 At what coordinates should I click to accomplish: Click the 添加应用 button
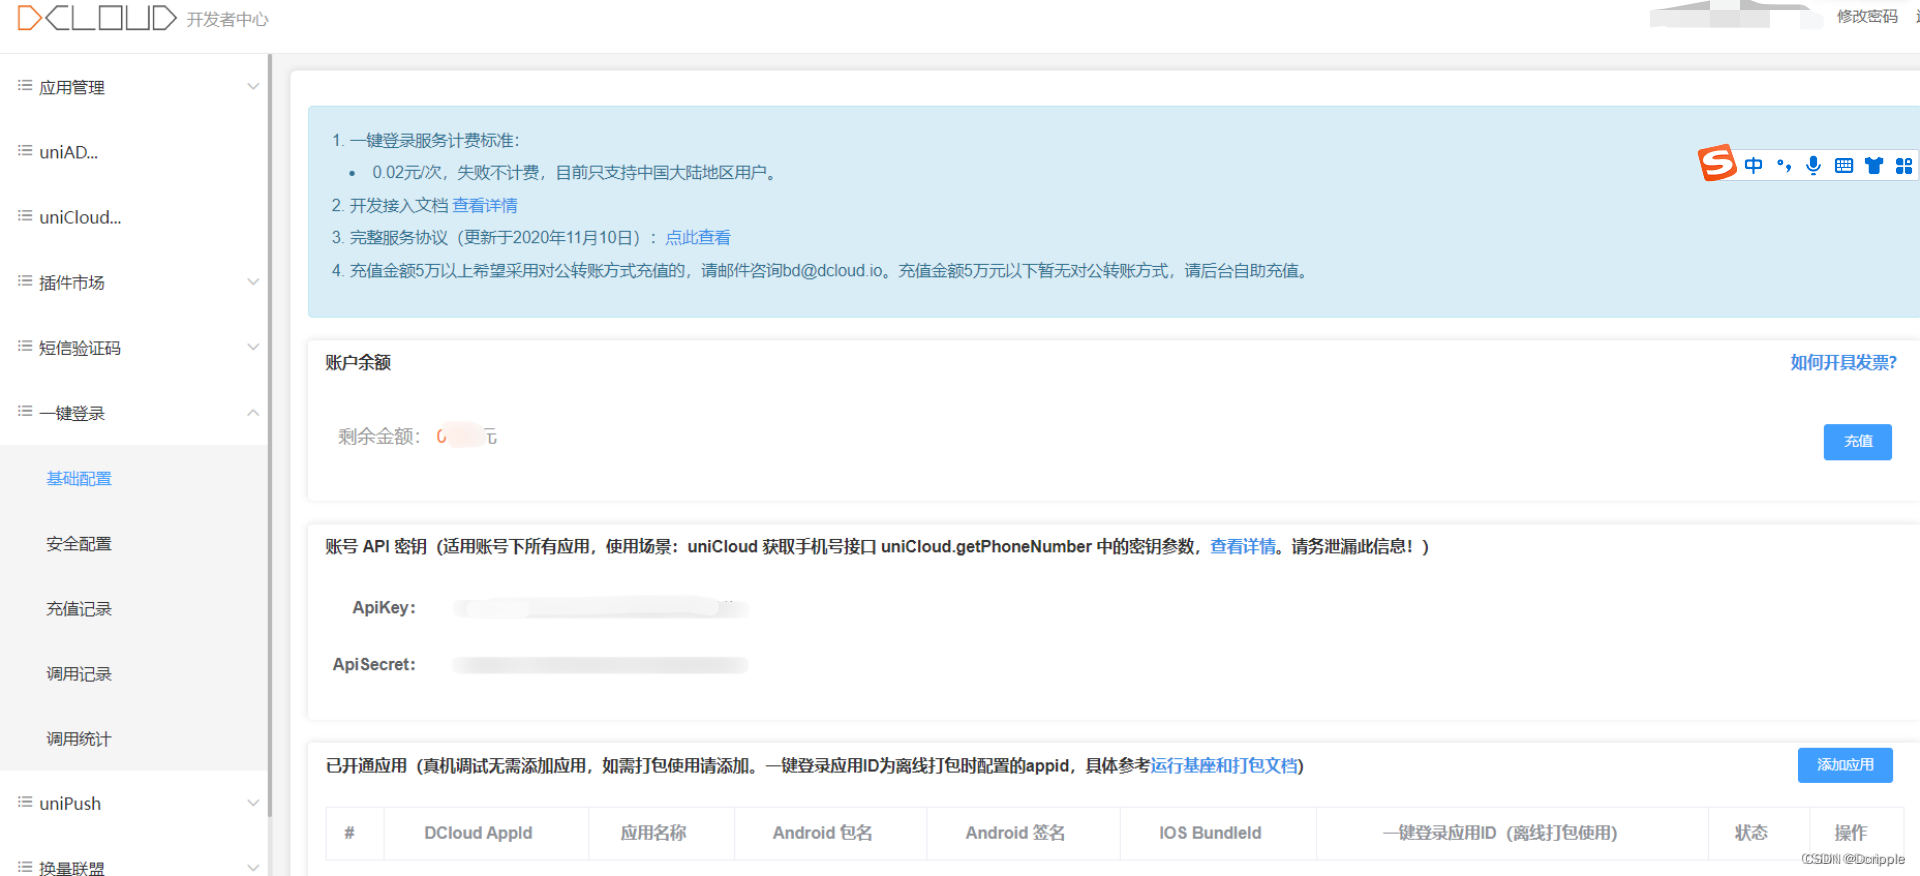pyautogui.click(x=1845, y=765)
